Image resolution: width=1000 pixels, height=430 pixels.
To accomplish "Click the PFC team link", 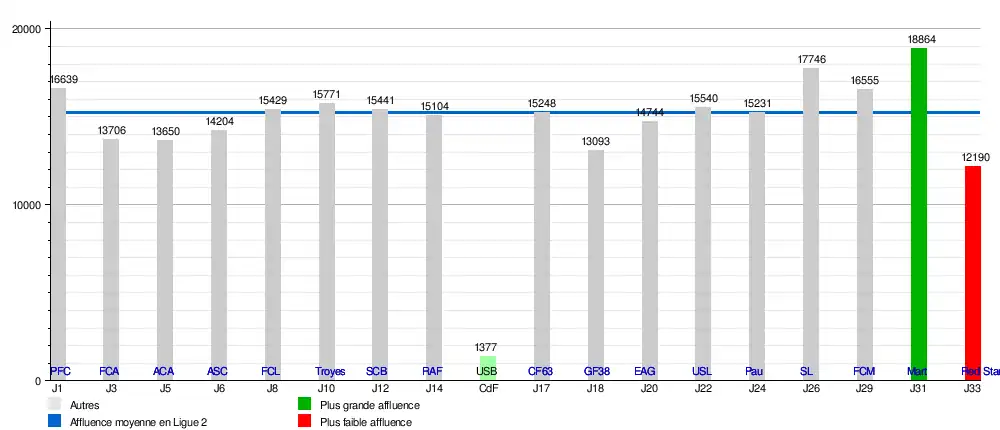I will [59, 372].
